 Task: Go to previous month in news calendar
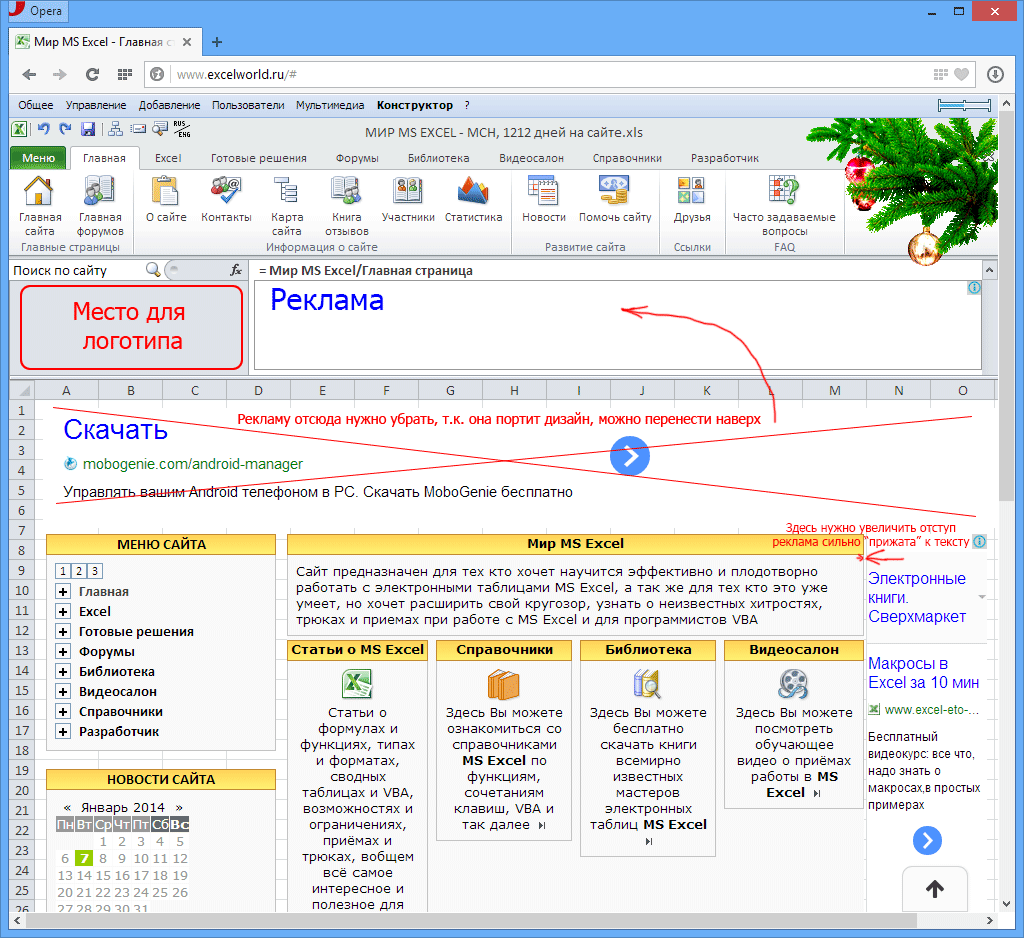[x=67, y=807]
